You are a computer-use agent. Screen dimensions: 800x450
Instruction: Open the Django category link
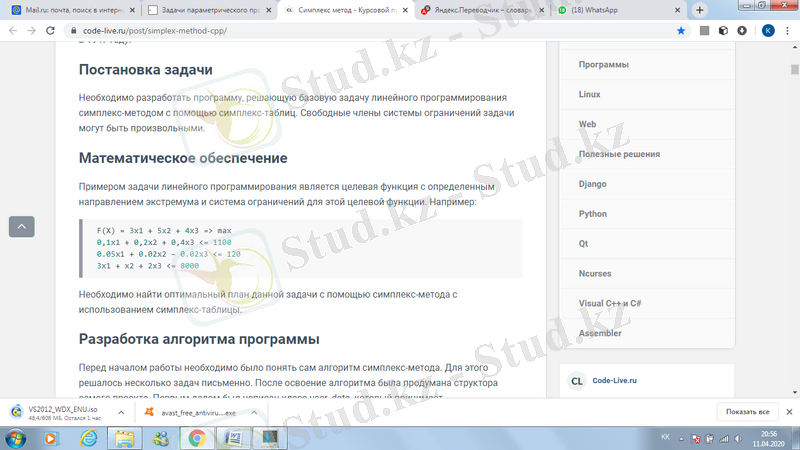coord(593,184)
